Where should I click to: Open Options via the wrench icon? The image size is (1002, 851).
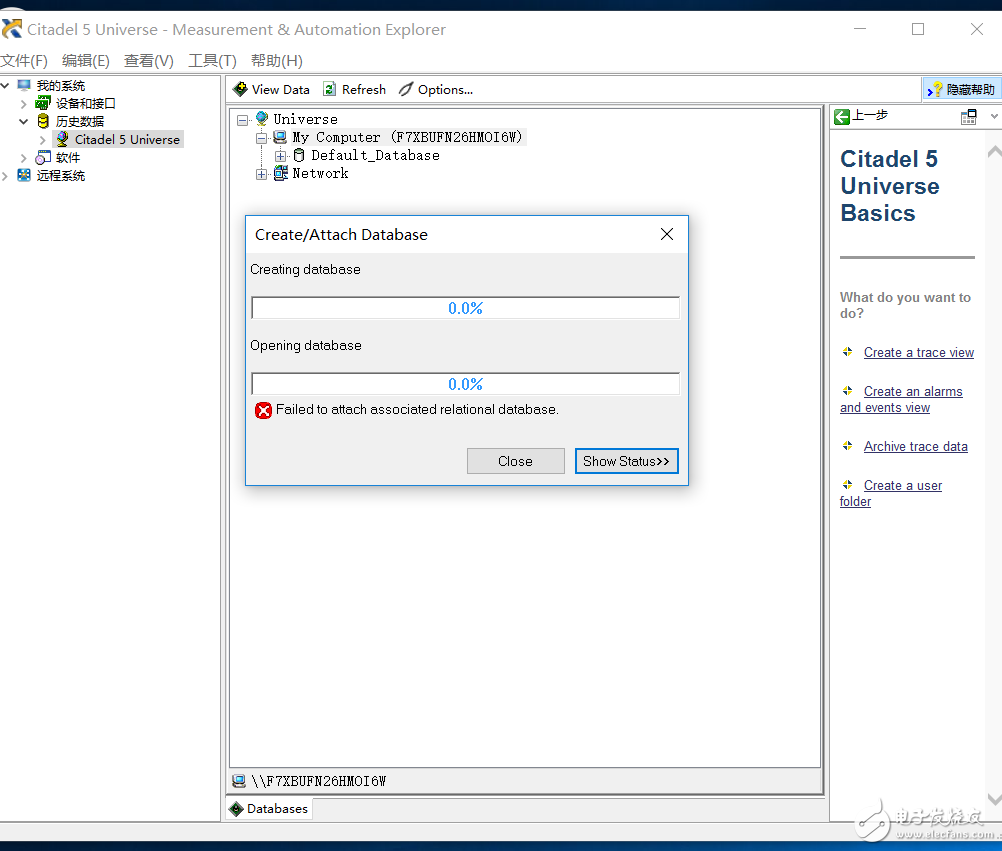pos(406,89)
